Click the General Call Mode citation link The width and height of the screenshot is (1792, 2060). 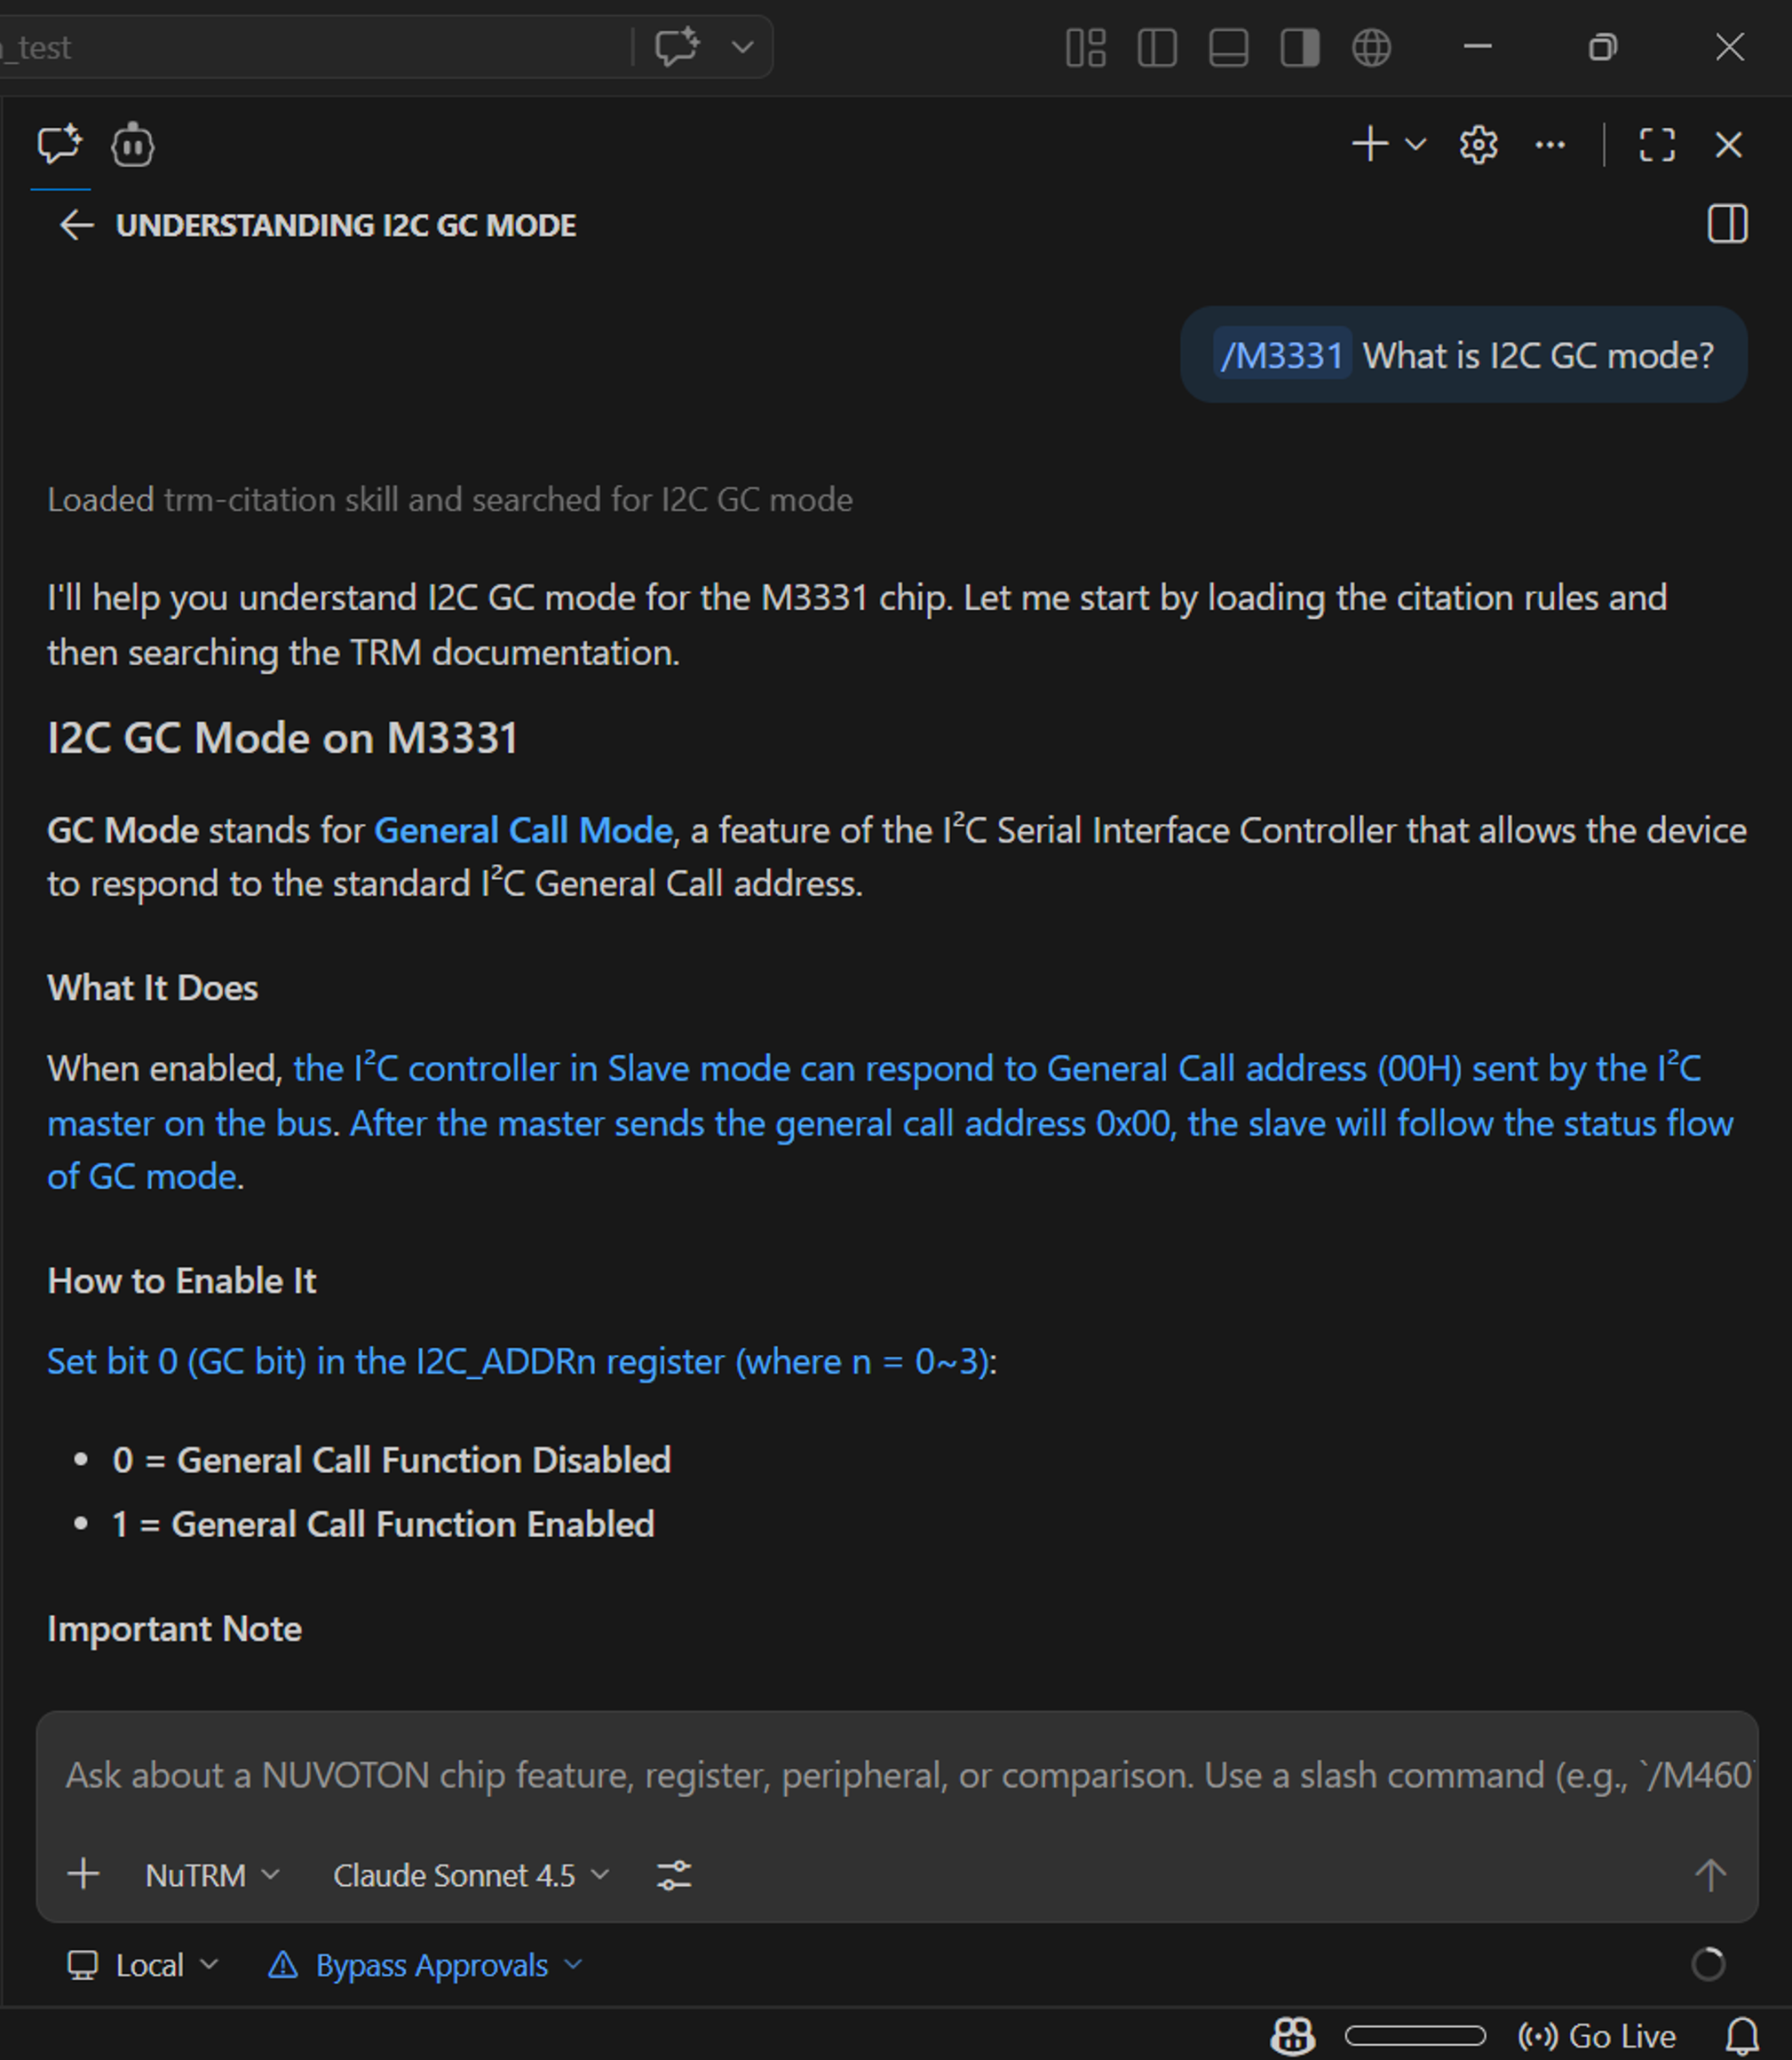coord(523,831)
